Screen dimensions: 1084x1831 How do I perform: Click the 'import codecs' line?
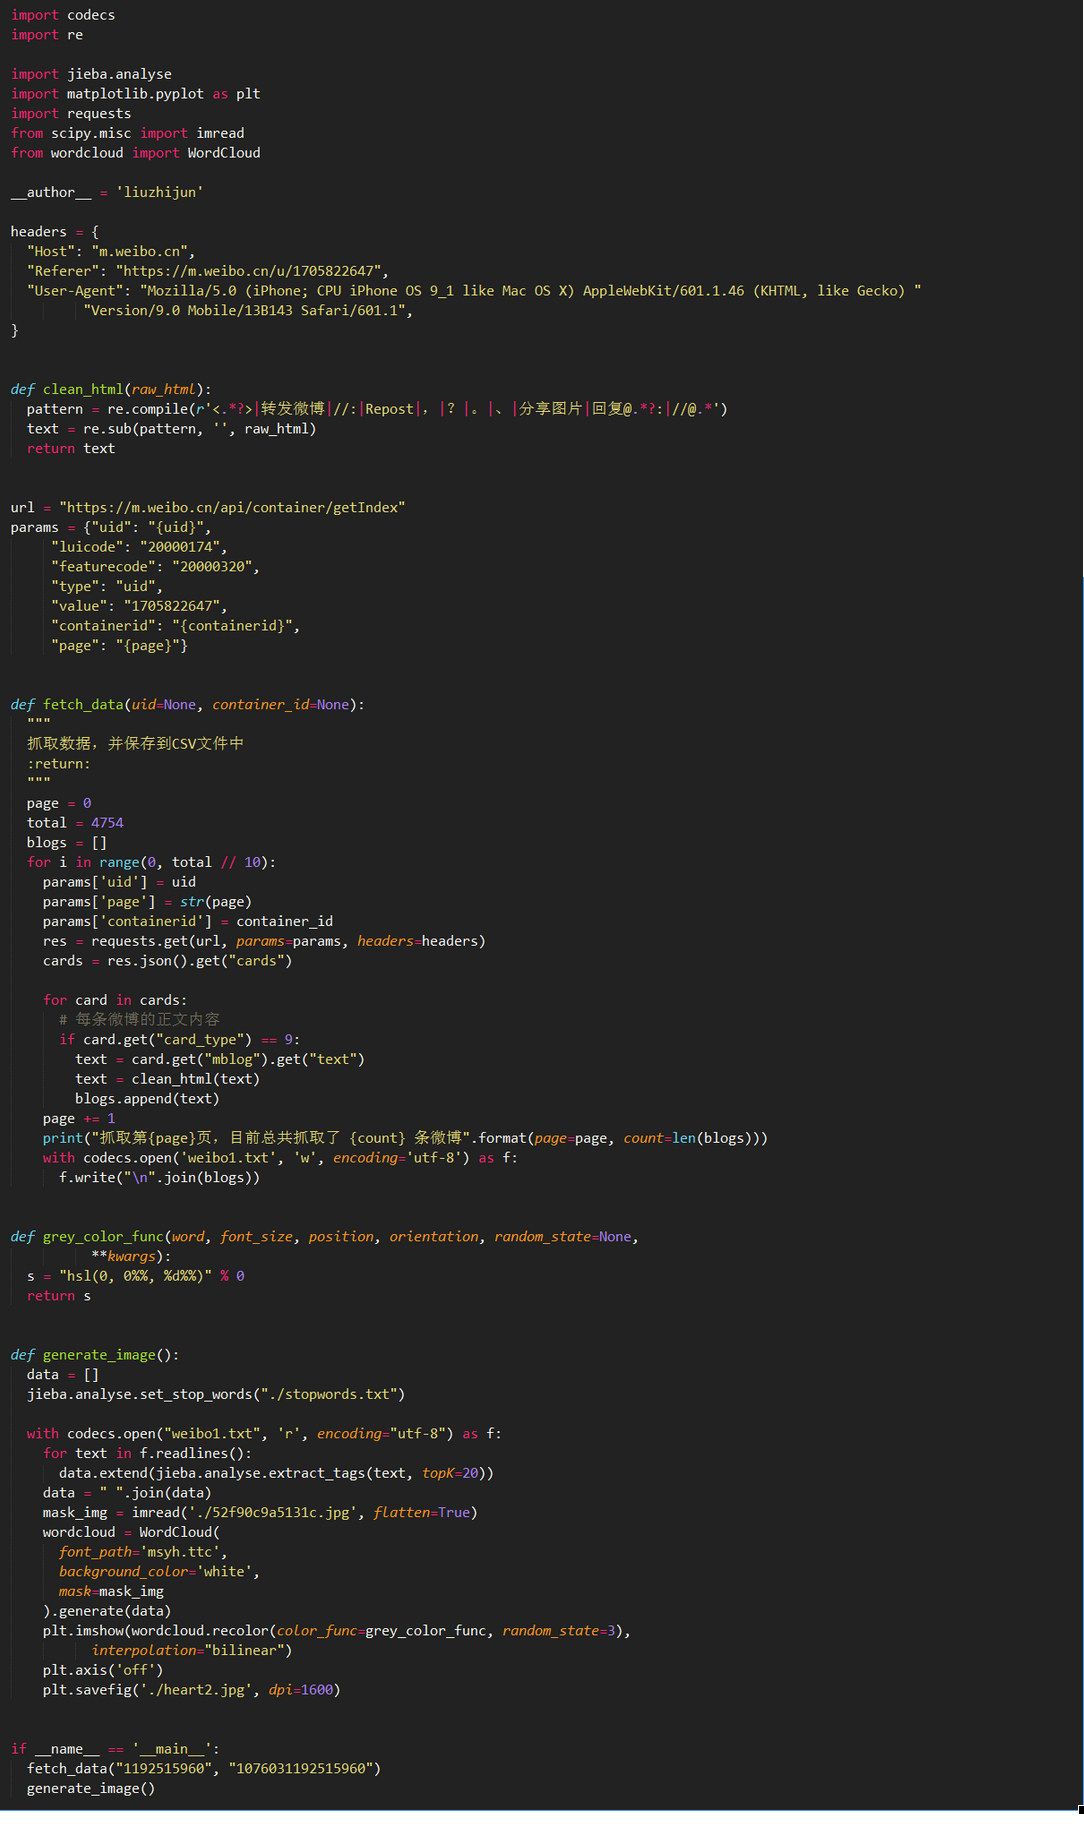coord(63,15)
